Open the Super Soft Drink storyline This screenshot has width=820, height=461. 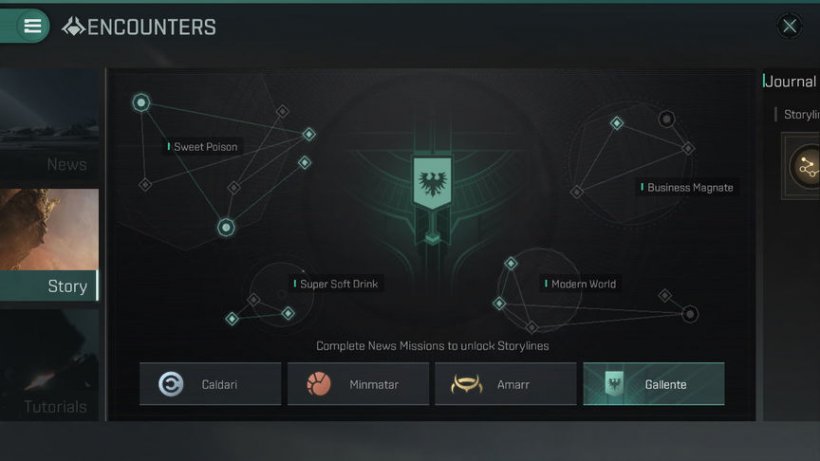[336, 284]
